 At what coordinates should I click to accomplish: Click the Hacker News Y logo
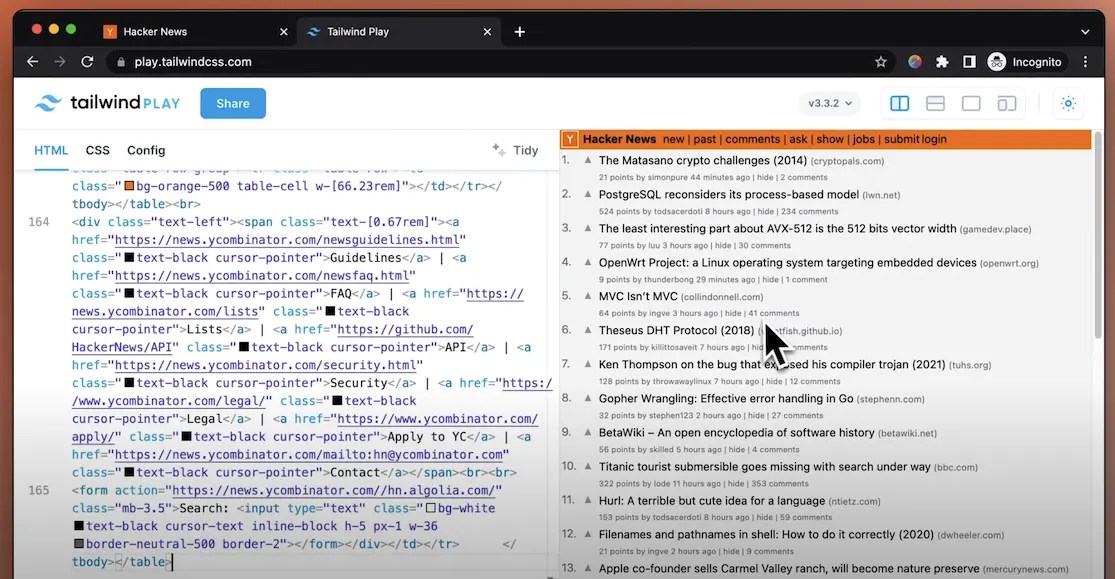pos(570,139)
